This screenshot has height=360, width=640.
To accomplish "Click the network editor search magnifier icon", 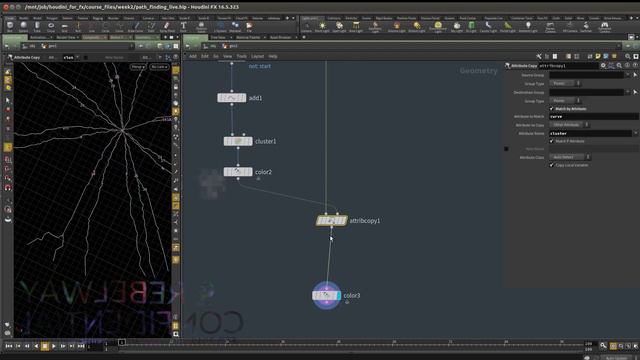I will click(628, 56).
